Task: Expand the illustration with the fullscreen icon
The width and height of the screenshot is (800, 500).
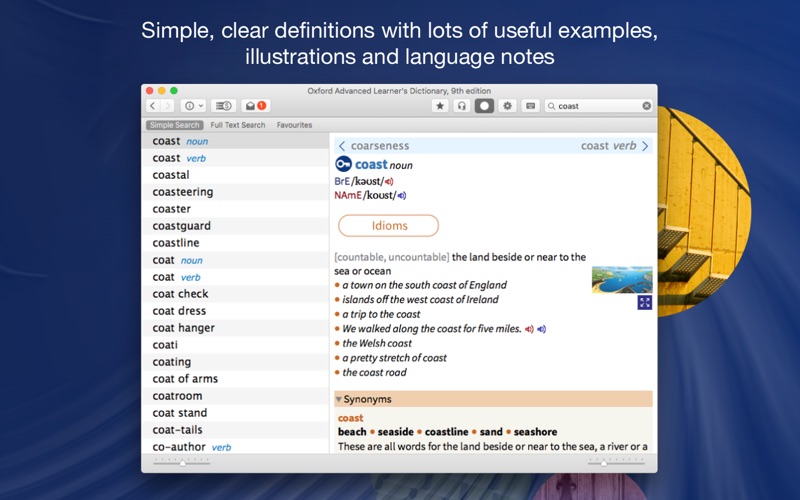Action: 645,303
